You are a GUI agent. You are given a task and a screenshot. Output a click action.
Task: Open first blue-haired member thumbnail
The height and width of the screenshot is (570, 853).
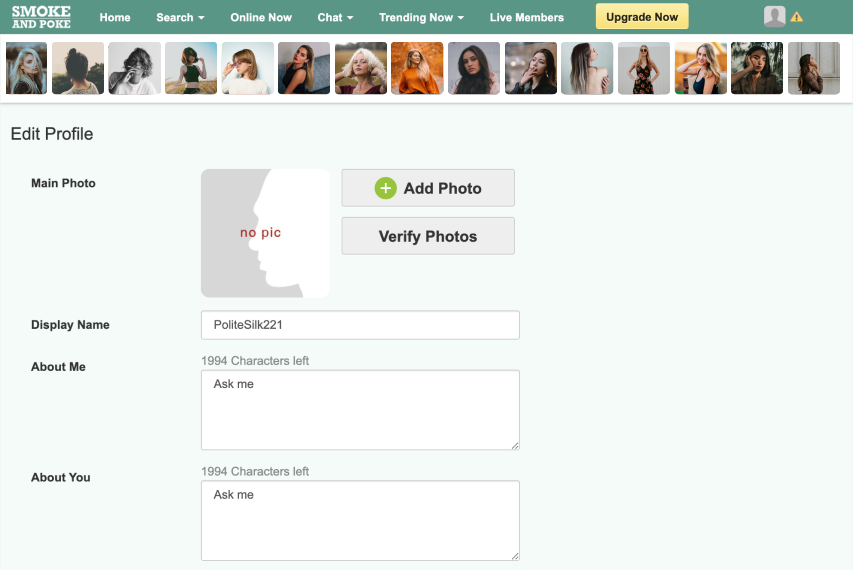[27, 68]
